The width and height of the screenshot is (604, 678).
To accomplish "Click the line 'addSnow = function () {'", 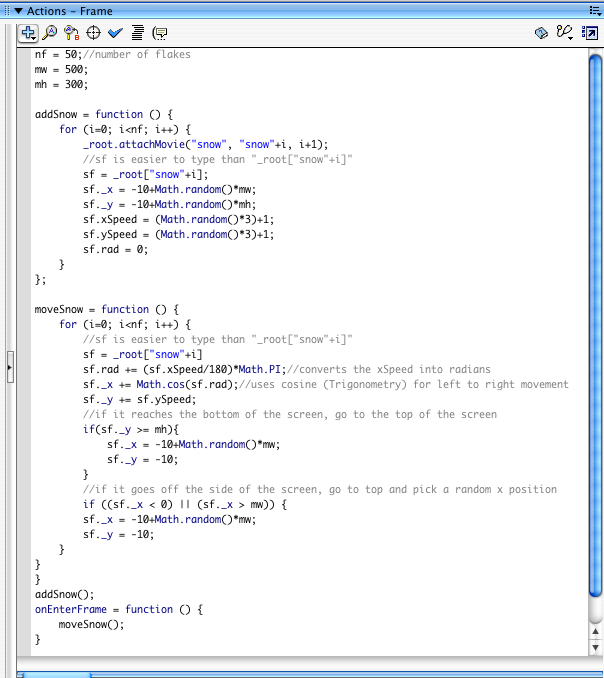I will (x=104, y=115).
